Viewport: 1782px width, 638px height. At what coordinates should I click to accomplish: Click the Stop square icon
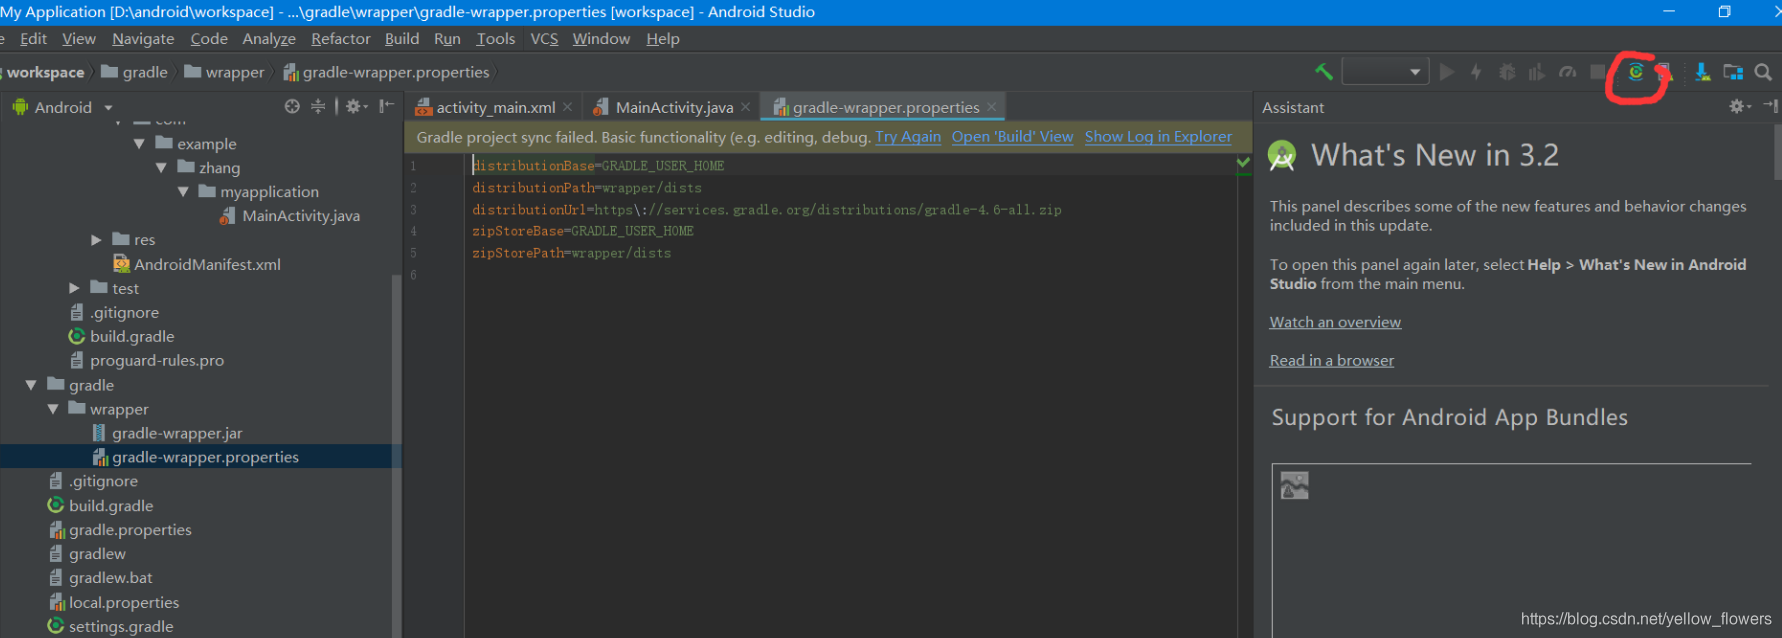click(1598, 72)
